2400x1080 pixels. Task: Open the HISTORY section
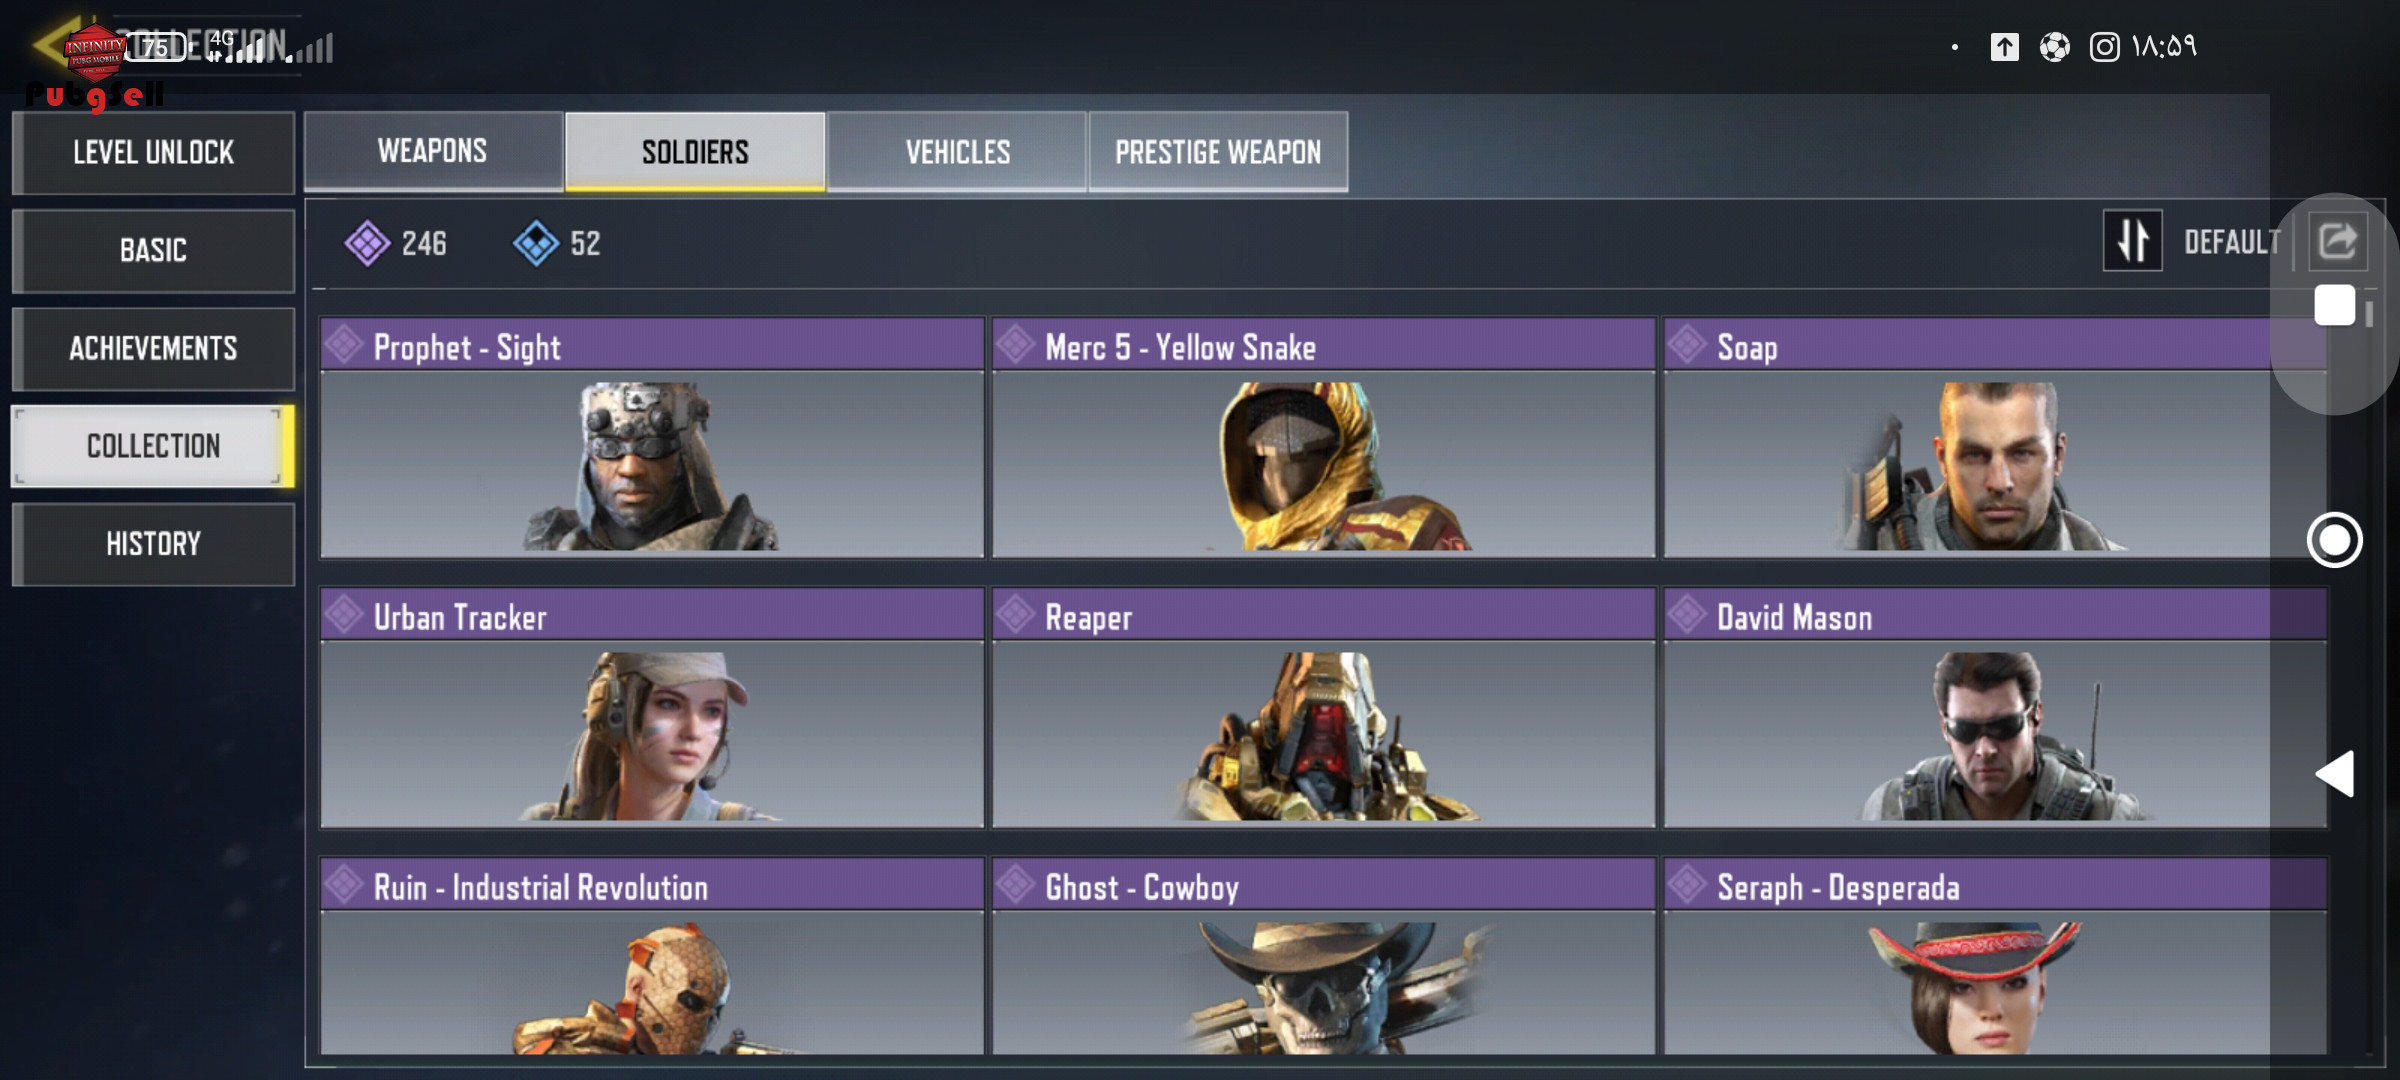(153, 544)
